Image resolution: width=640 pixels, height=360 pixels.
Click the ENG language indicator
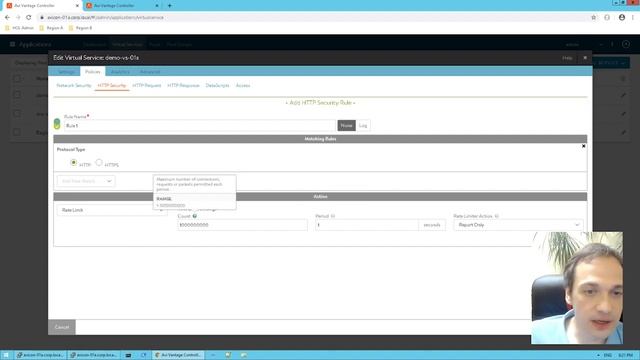608,355
